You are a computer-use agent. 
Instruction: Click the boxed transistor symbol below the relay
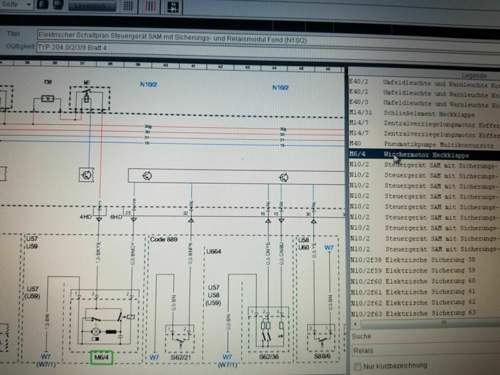(x=87, y=175)
